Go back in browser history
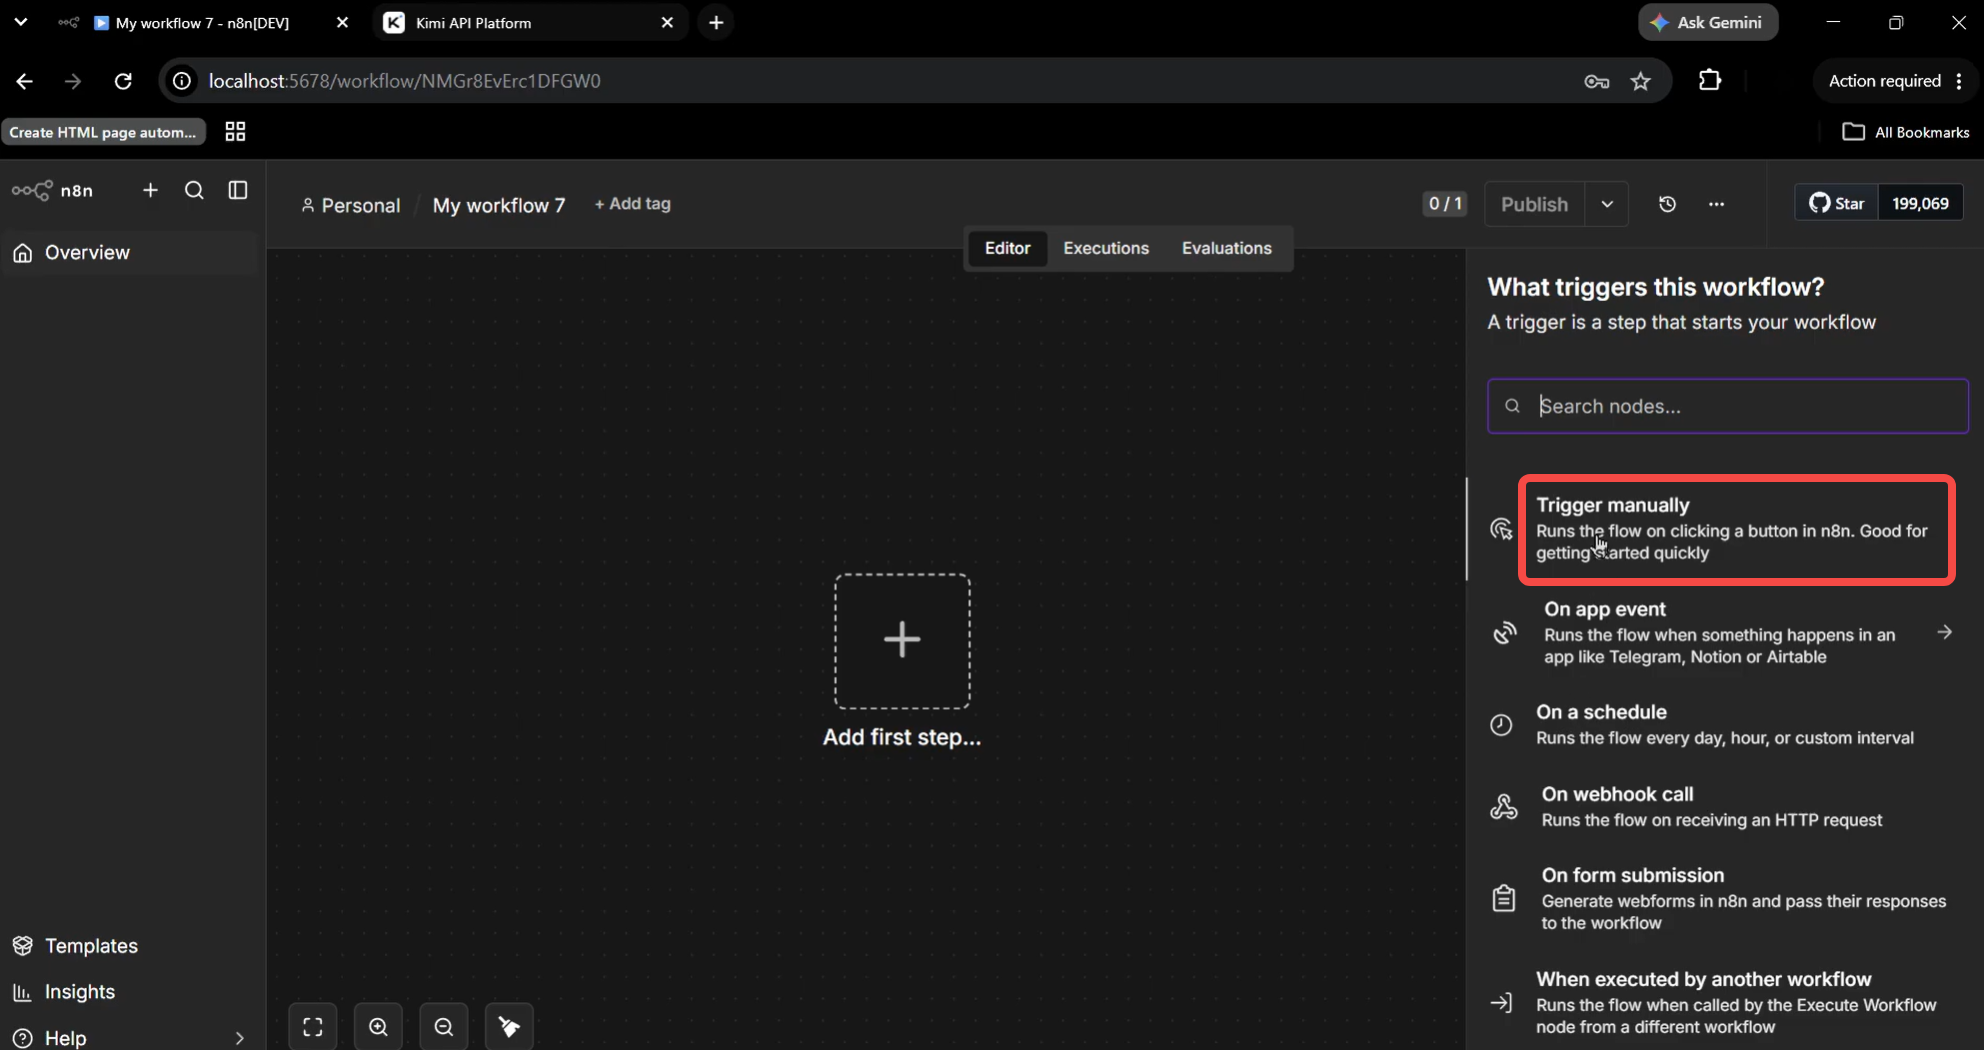The image size is (1984, 1050). pos(24,81)
